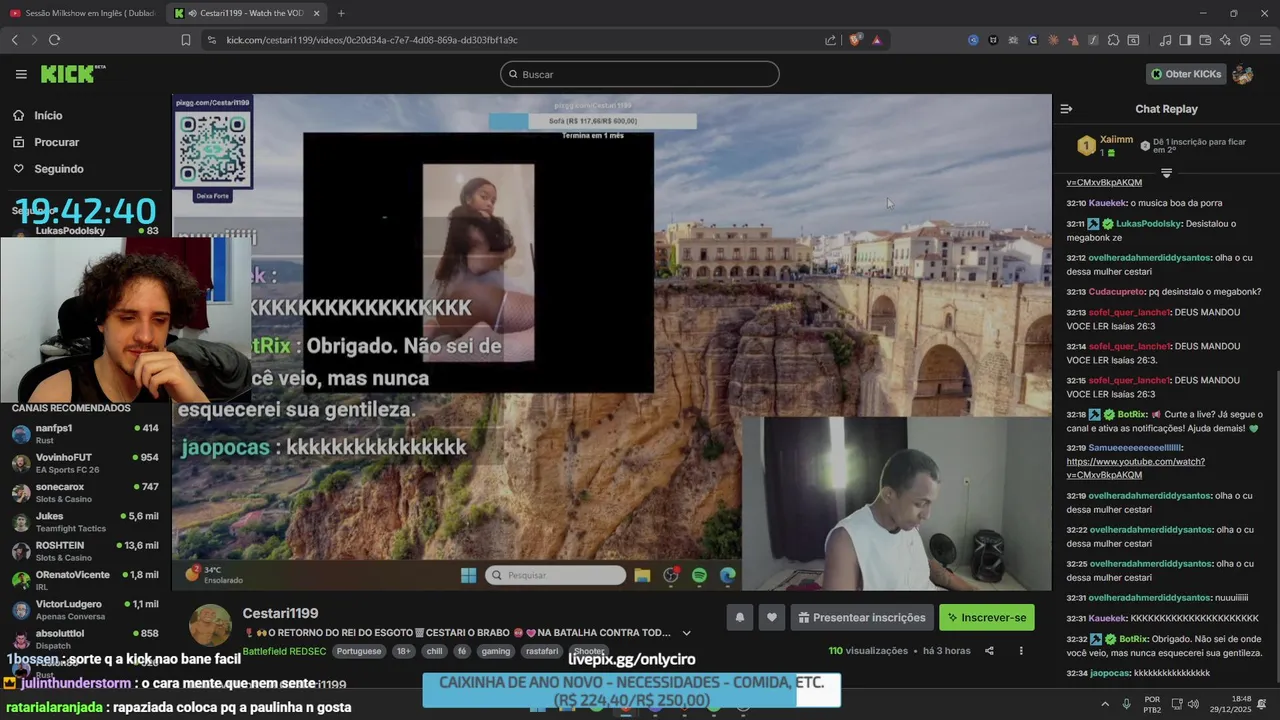Open recommended channel absolutlol

coord(85,638)
